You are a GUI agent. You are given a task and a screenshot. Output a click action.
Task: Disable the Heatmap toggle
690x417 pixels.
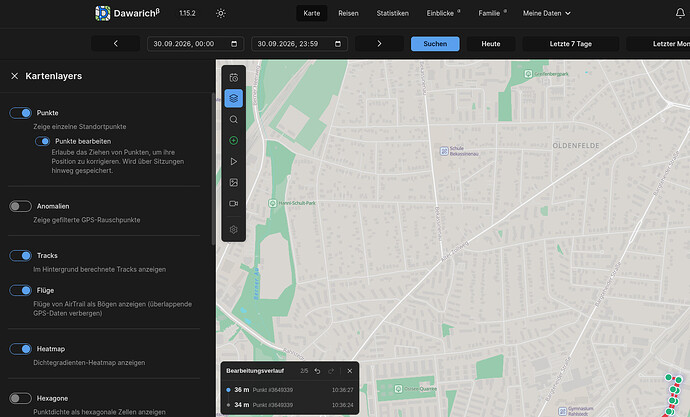tap(21, 349)
